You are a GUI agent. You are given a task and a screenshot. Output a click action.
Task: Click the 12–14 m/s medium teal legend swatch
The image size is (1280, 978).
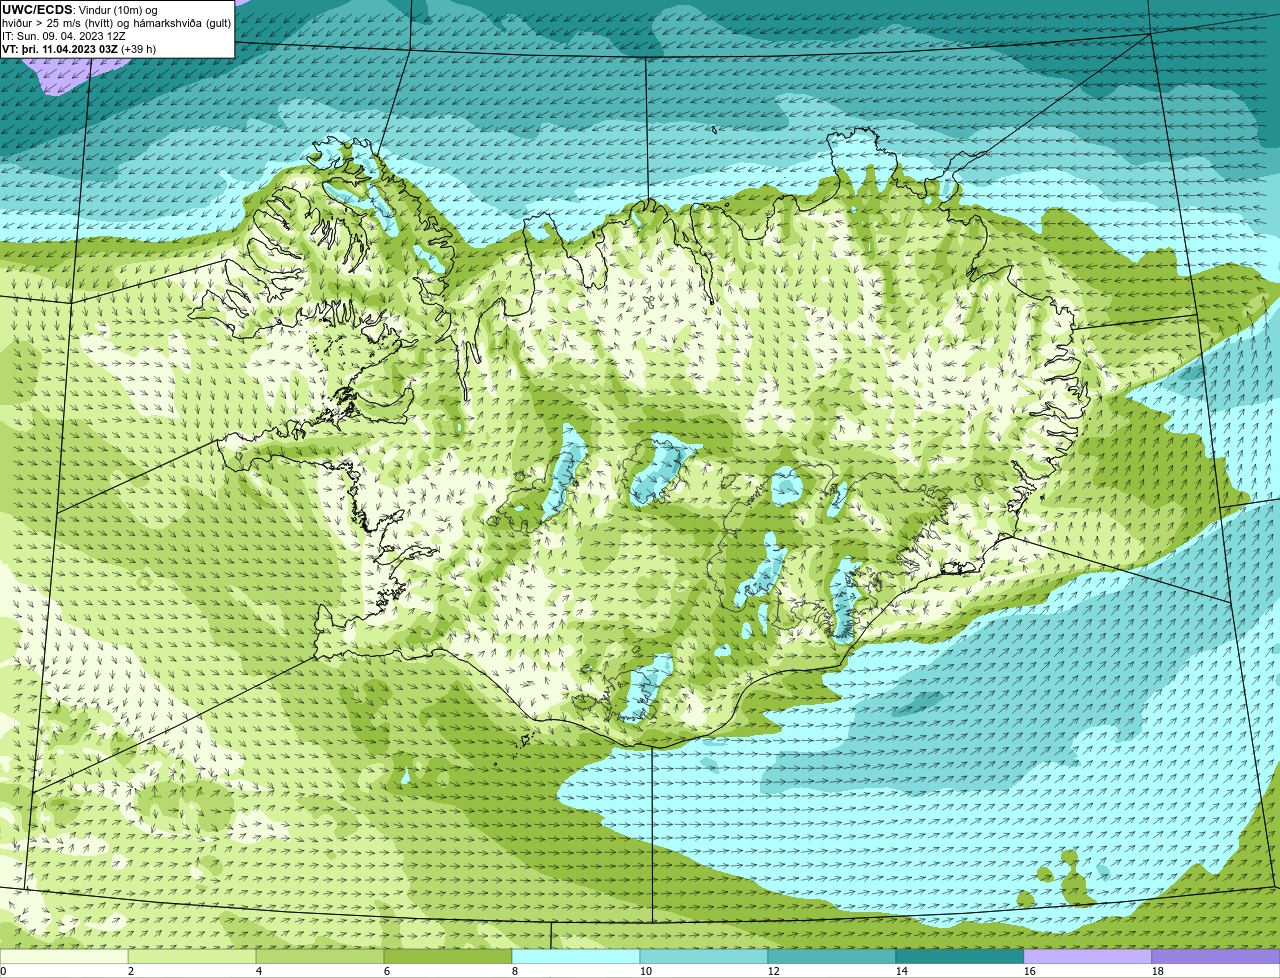point(832,956)
